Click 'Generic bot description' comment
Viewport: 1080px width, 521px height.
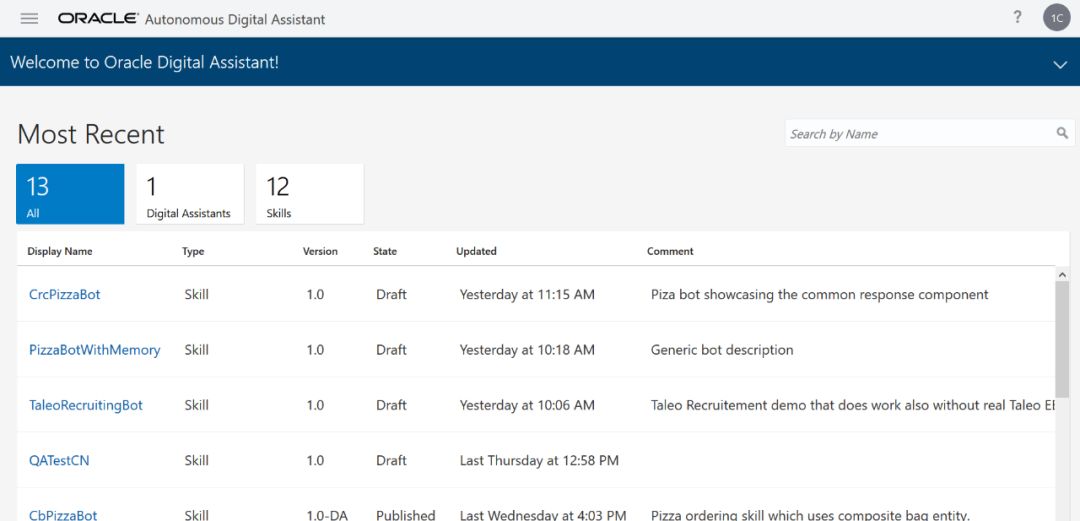[x=722, y=350]
